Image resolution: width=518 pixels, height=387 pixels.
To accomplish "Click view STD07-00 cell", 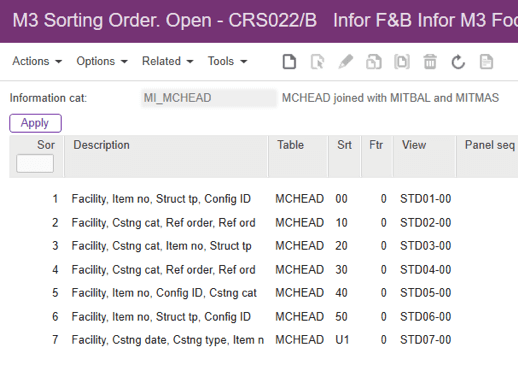I will click(426, 340).
